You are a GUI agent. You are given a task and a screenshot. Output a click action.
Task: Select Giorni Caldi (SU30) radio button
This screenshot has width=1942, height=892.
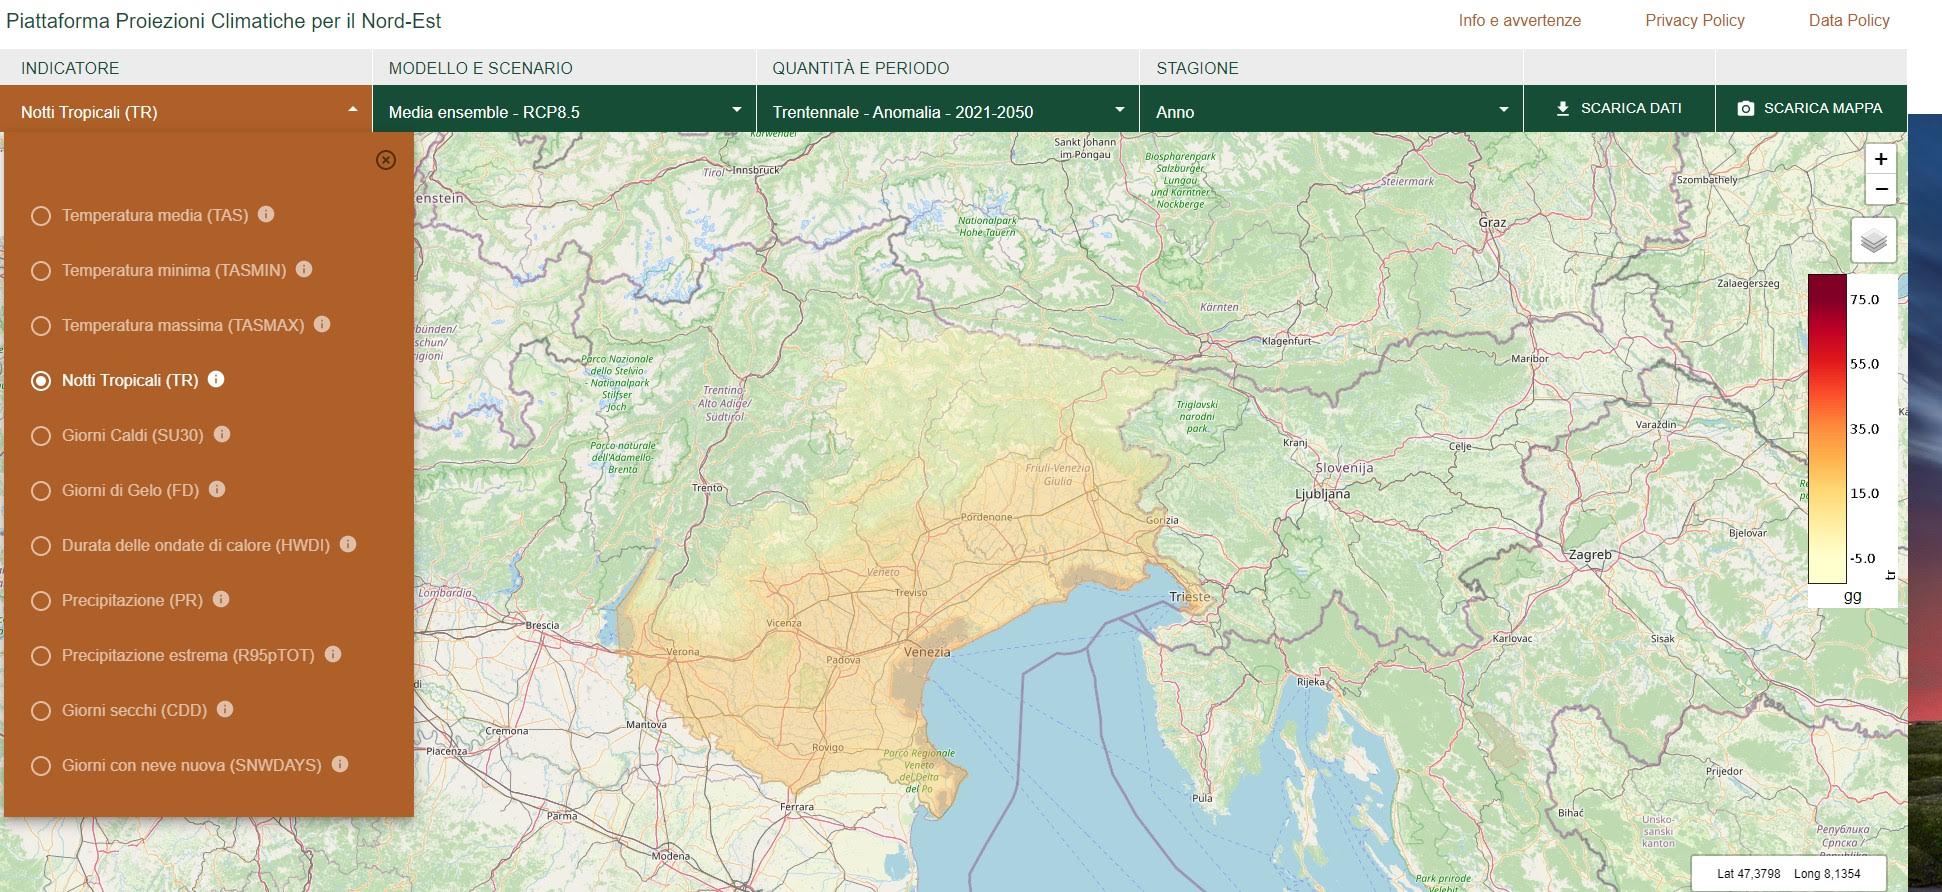coord(41,436)
